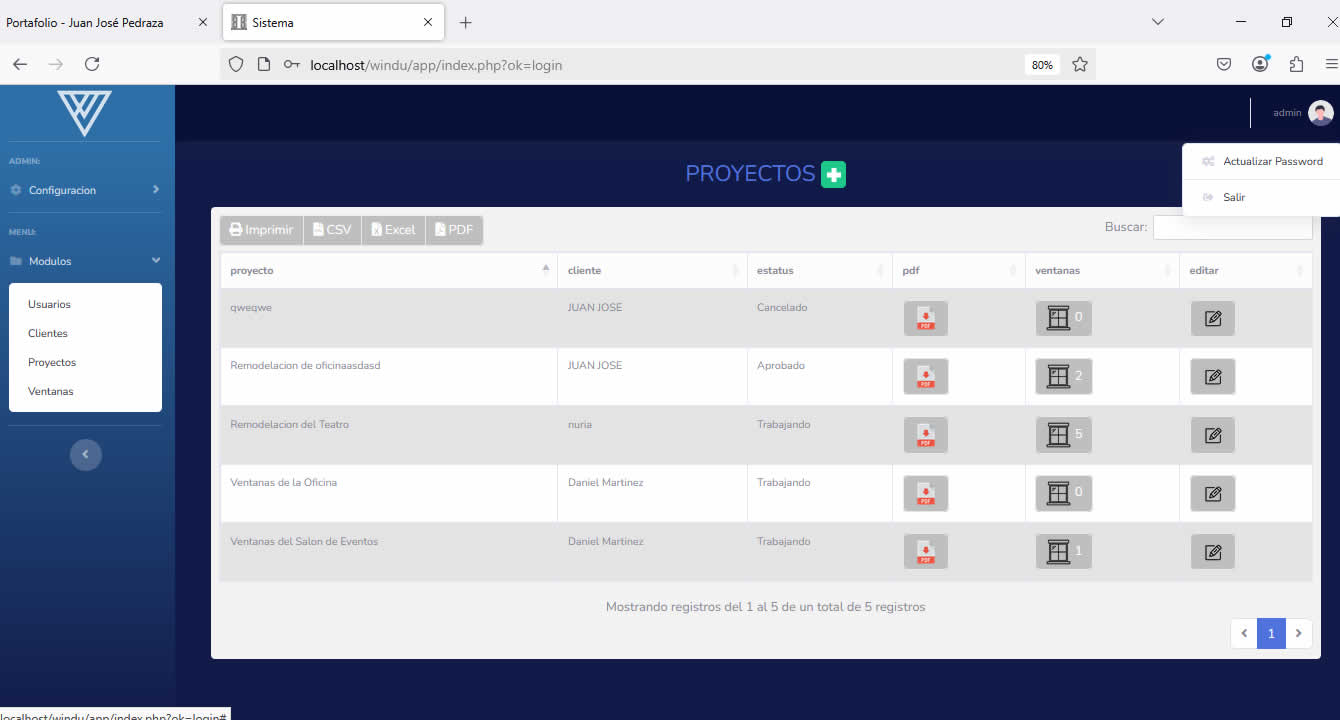
Task: Edit the Ventanas del Salon de Eventos project
Action: point(1212,551)
